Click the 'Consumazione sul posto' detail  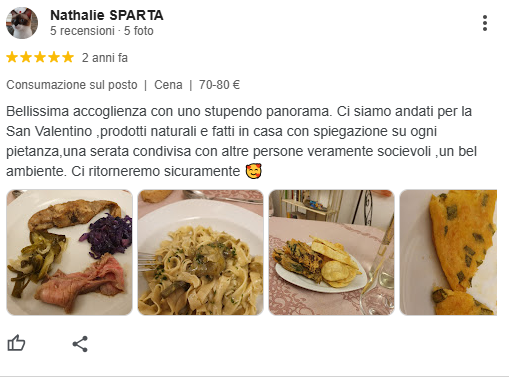point(72,85)
